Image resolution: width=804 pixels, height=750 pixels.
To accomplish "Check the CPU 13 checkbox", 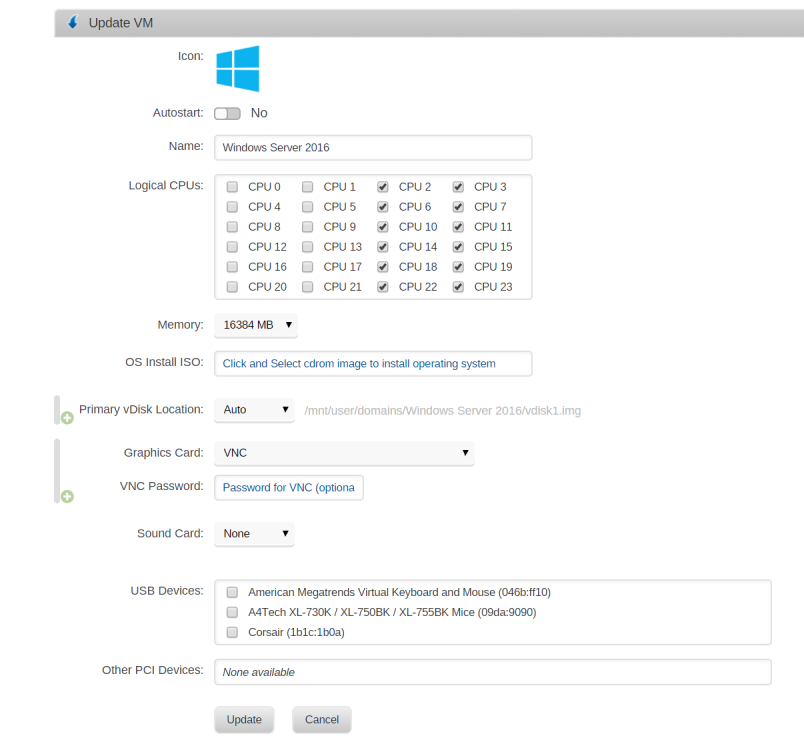I will tap(308, 247).
